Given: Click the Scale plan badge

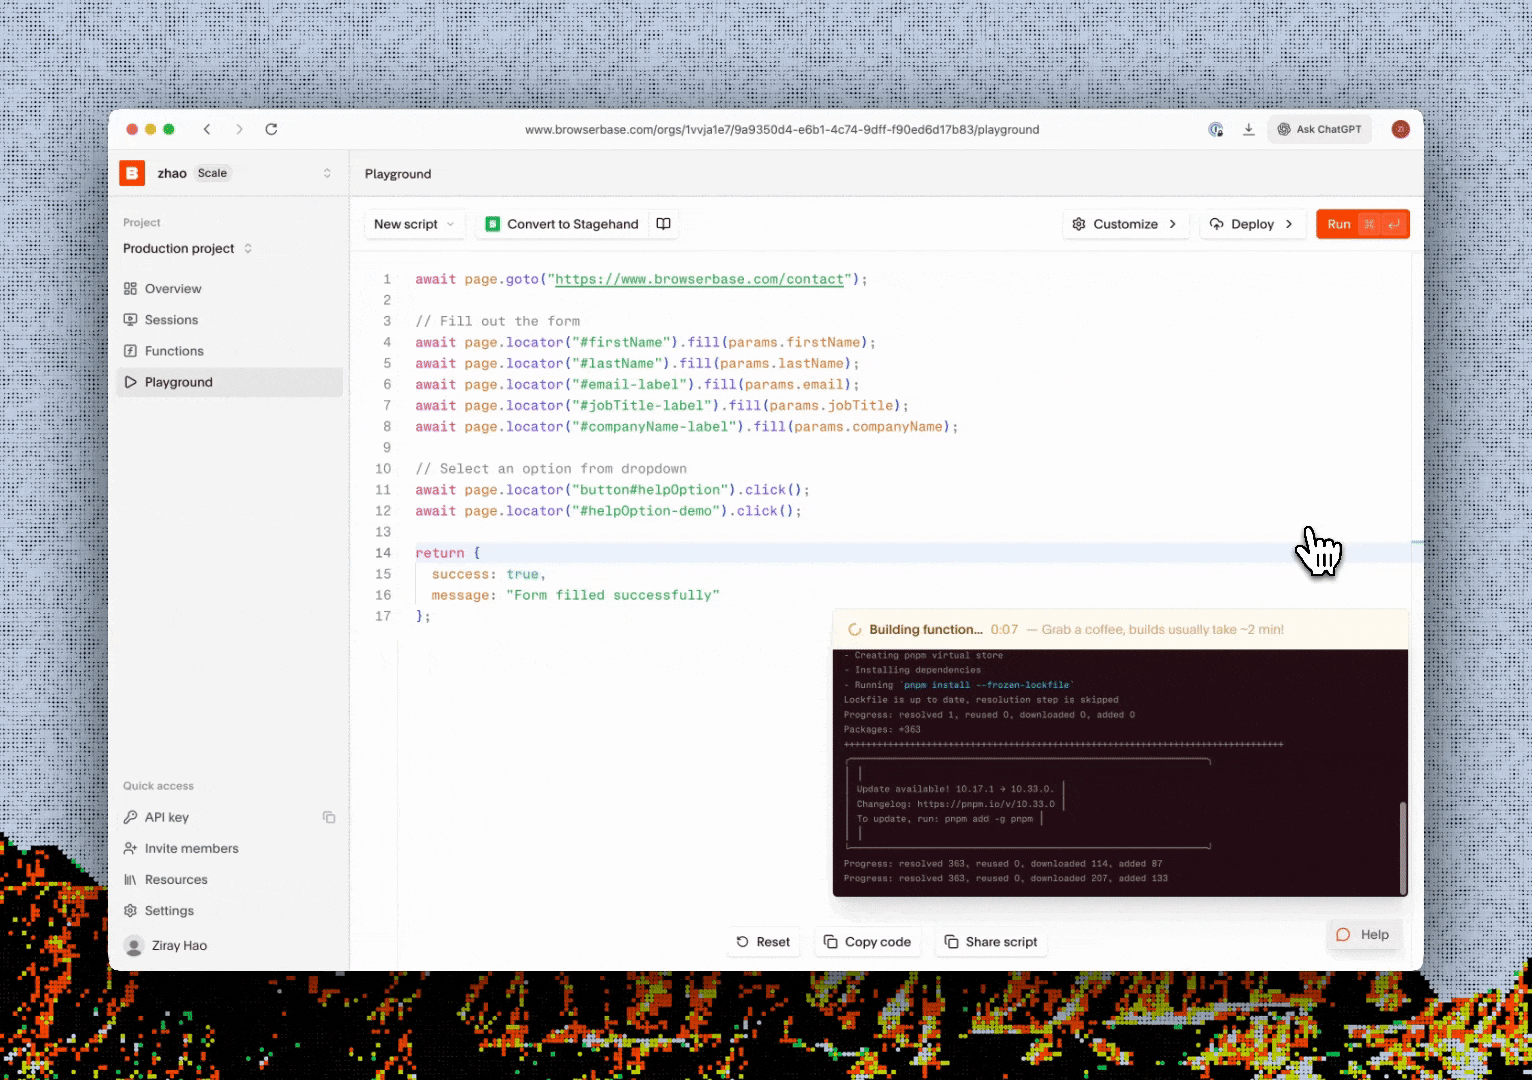Looking at the screenshot, I should click(x=212, y=173).
